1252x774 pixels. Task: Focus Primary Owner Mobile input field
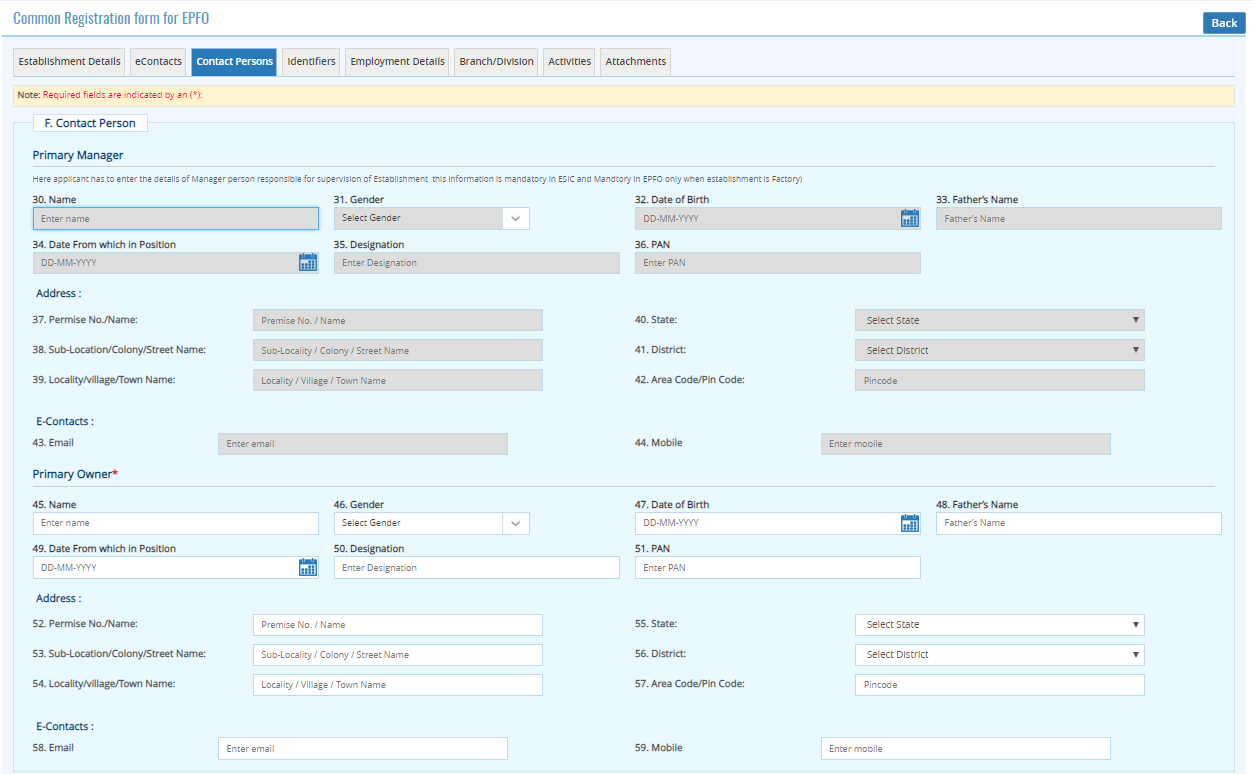click(x=965, y=749)
